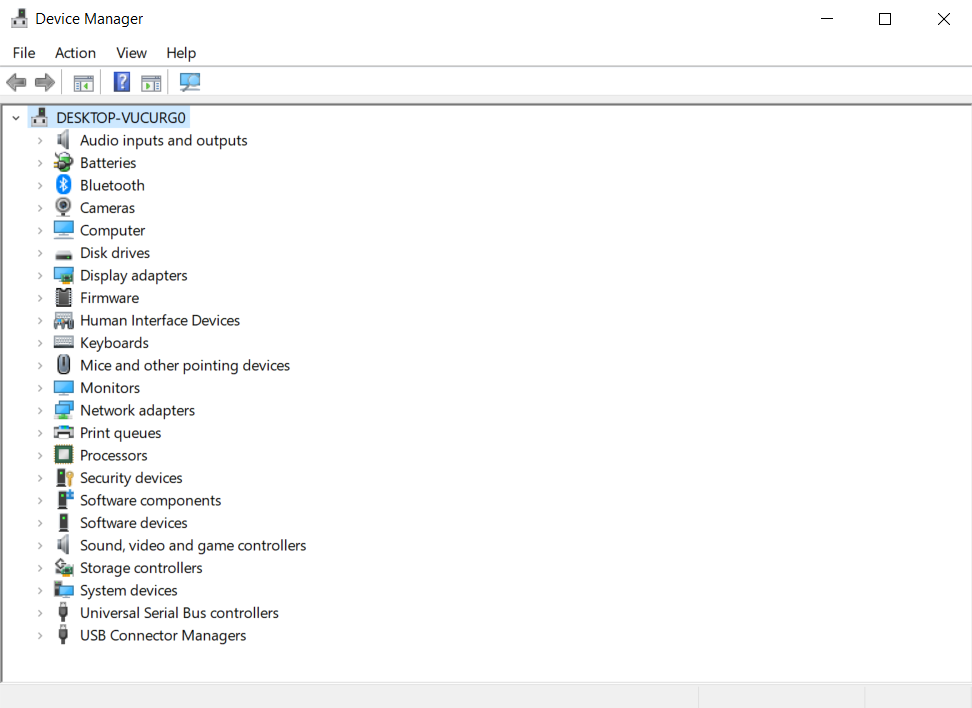This screenshot has width=972, height=708.
Task: Expand Universal Serial Bus controllers
Action: click(40, 612)
